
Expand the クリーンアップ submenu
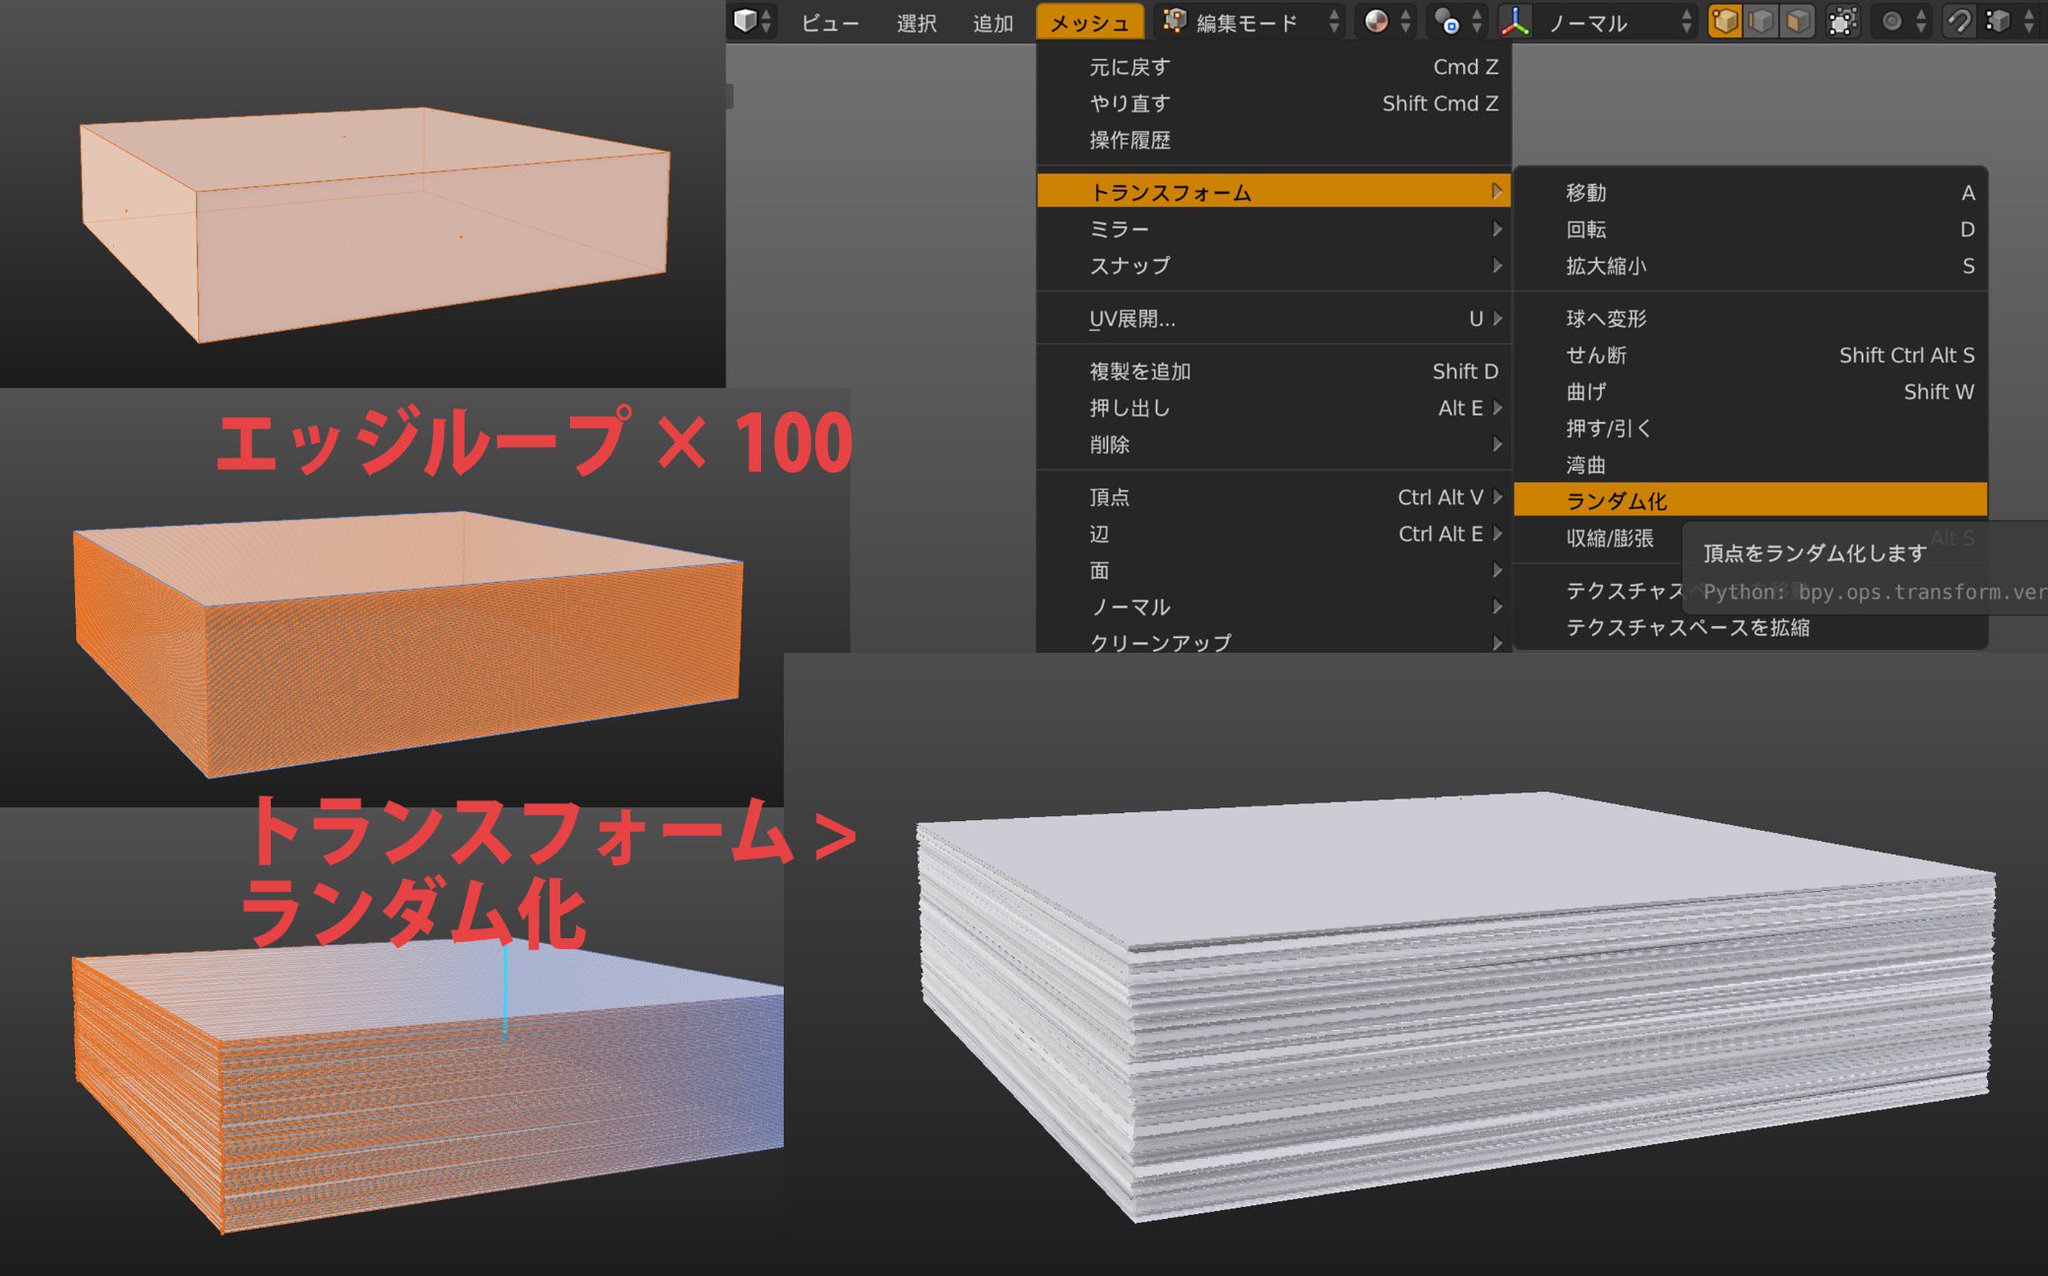pyautogui.click(x=1273, y=640)
